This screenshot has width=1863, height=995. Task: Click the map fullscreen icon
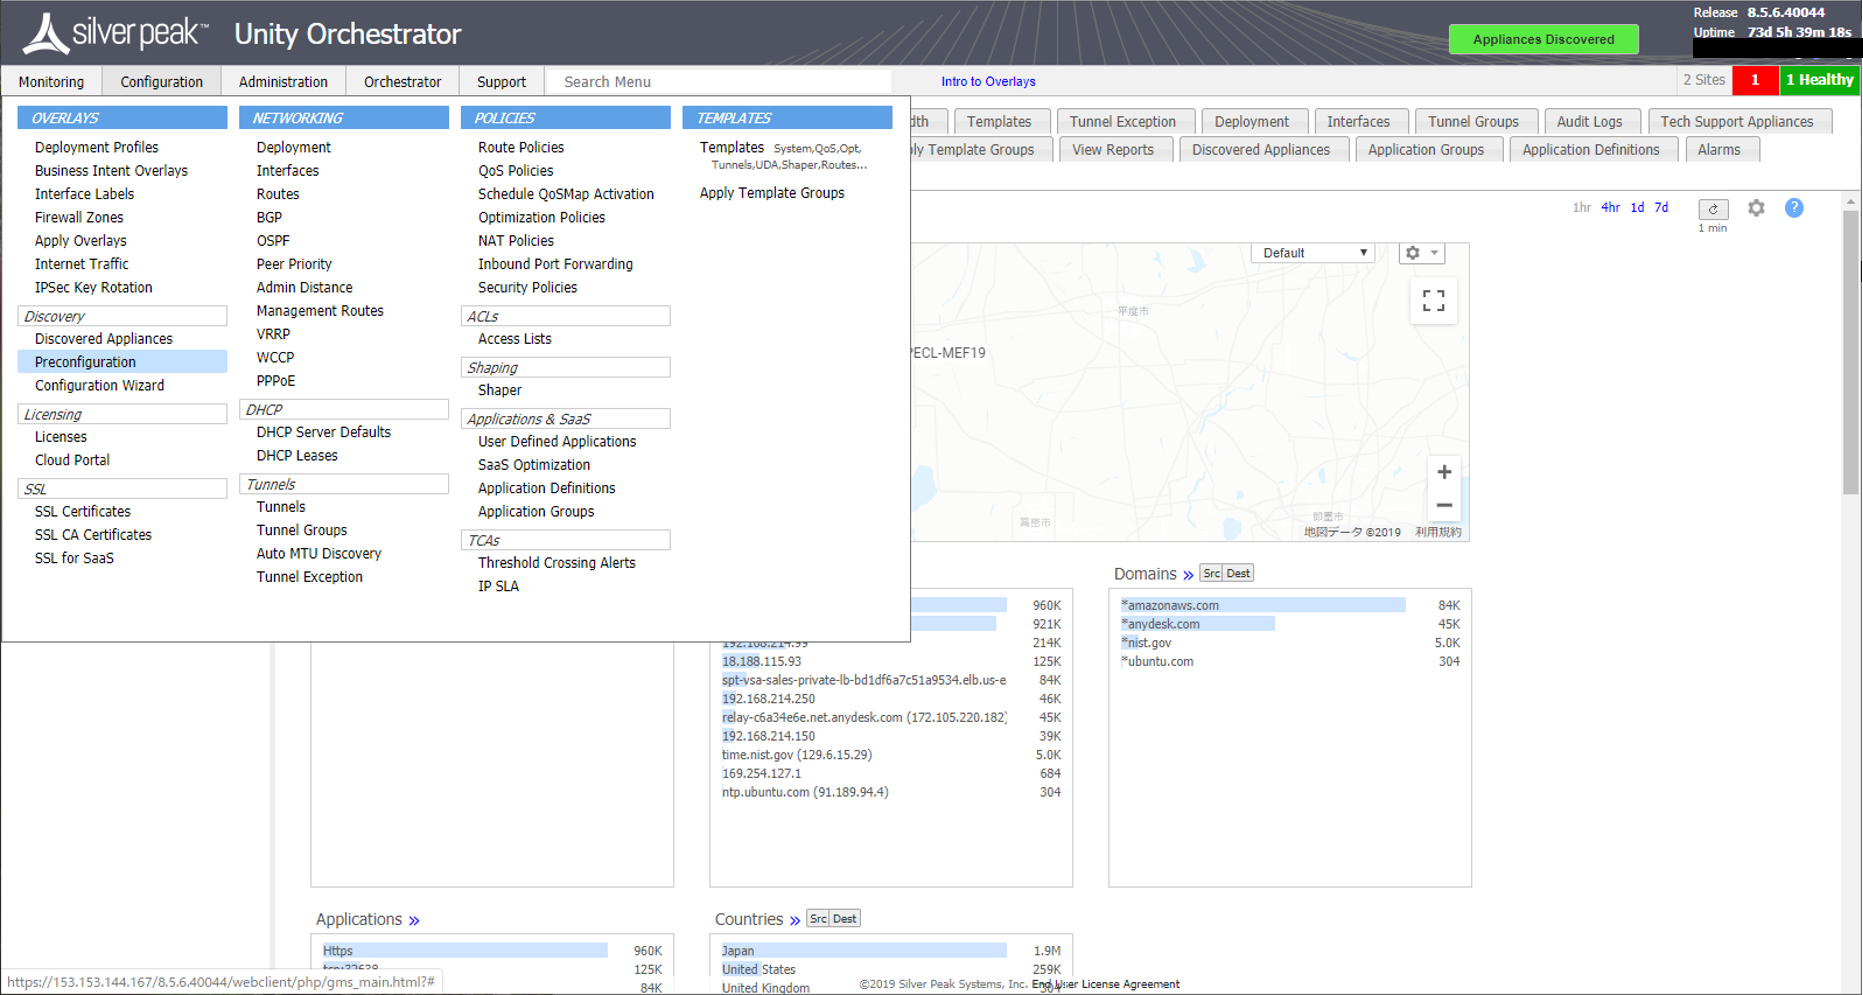1433,301
